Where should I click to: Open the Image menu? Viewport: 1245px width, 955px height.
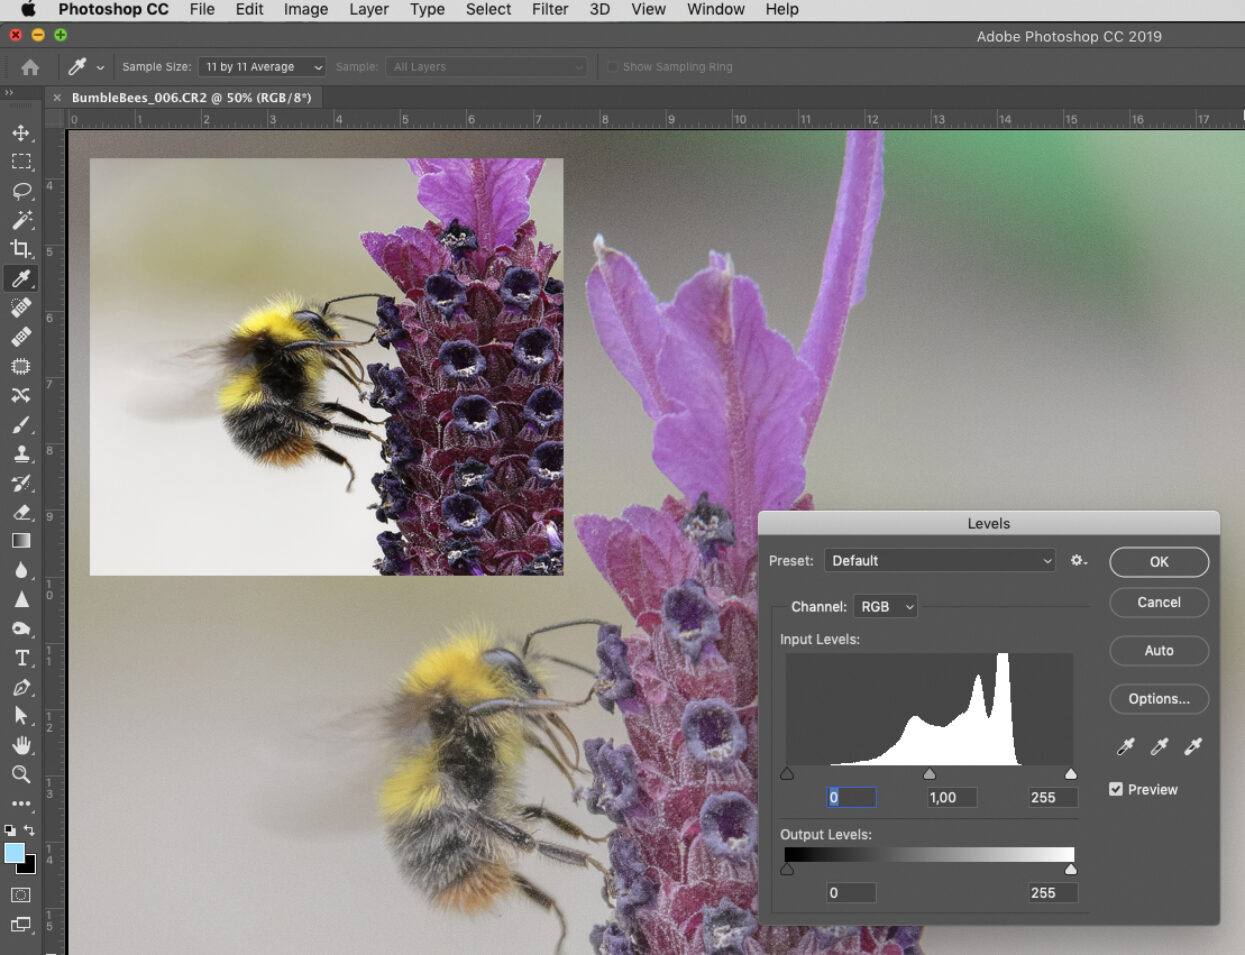tap(305, 9)
